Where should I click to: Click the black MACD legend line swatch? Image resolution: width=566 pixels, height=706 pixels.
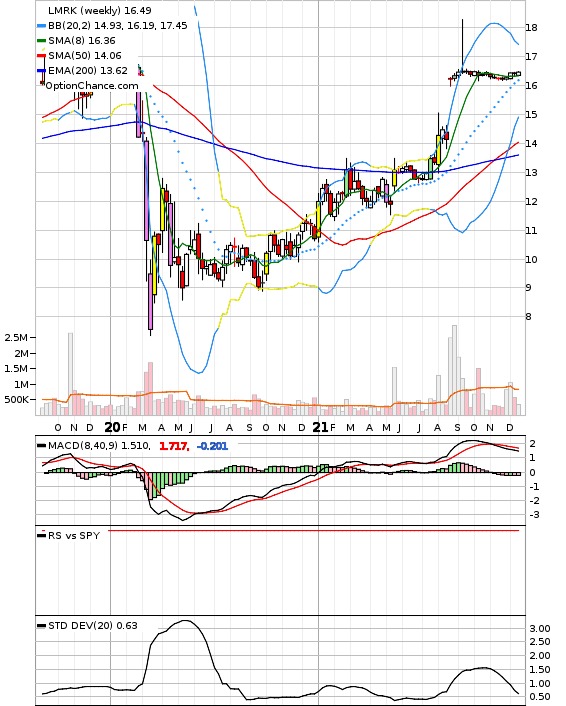(41, 446)
